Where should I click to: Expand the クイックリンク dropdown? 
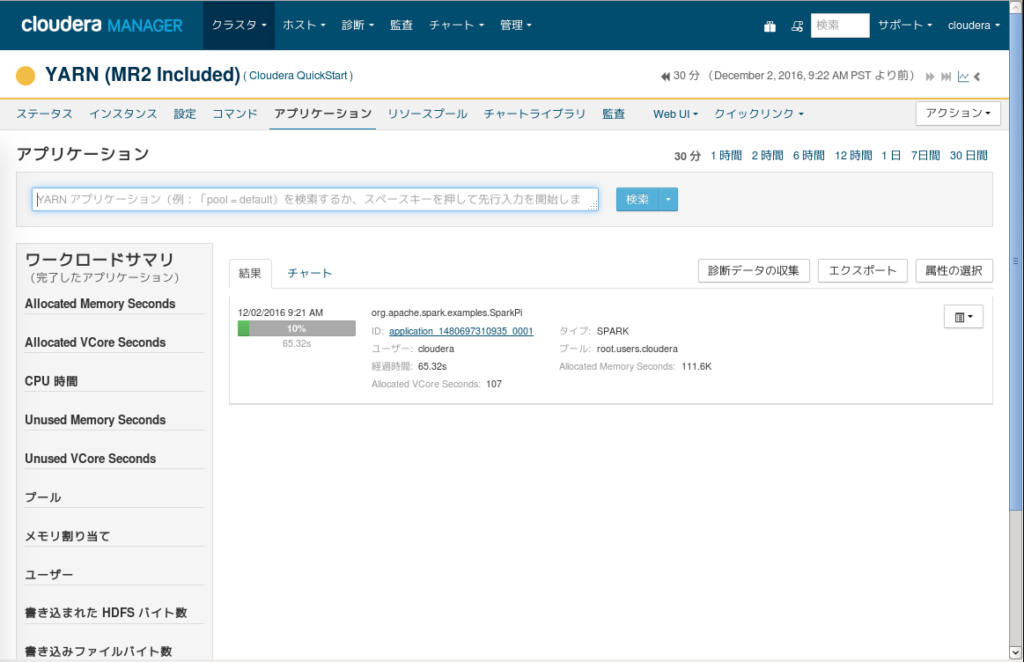pos(758,114)
